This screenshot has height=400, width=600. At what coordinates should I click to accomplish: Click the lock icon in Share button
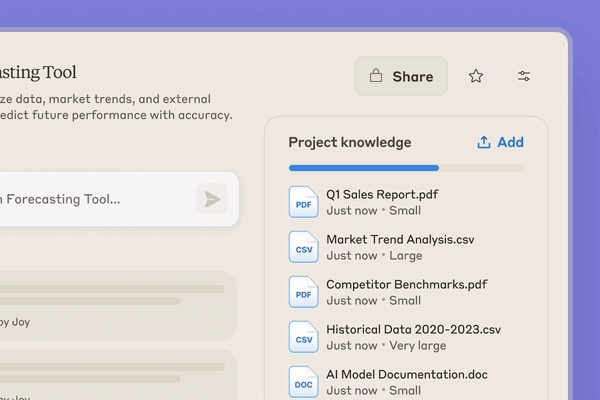376,76
